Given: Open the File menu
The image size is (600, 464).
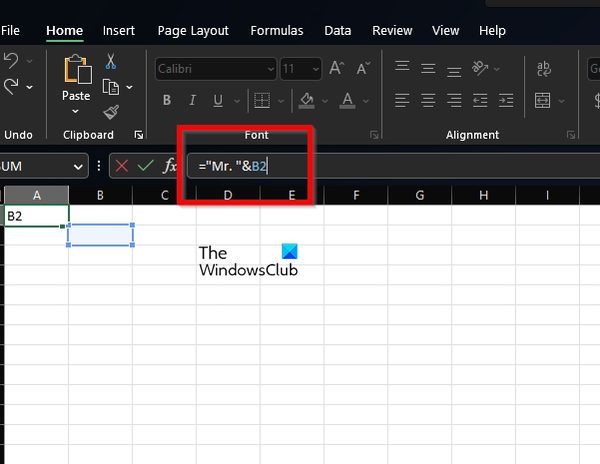Looking at the screenshot, I should [10, 31].
